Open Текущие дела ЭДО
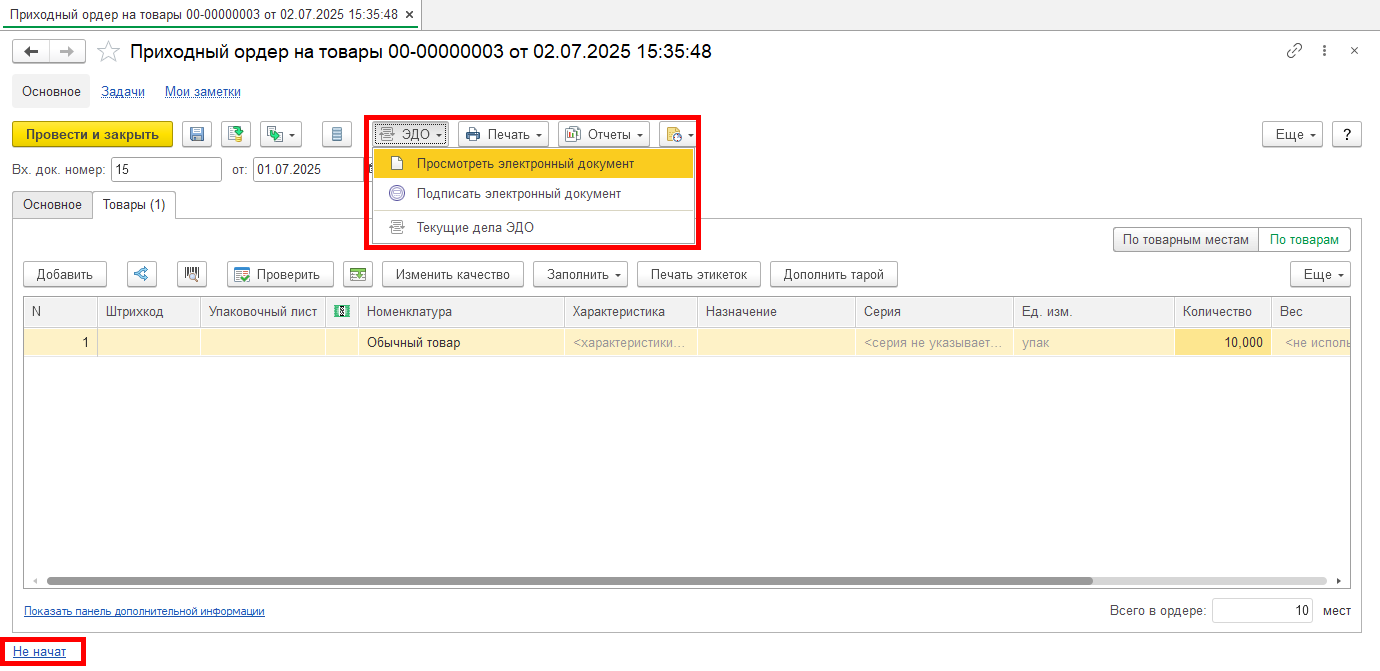Image resolution: width=1380 pixels, height=671 pixels. click(x=533, y=228)
